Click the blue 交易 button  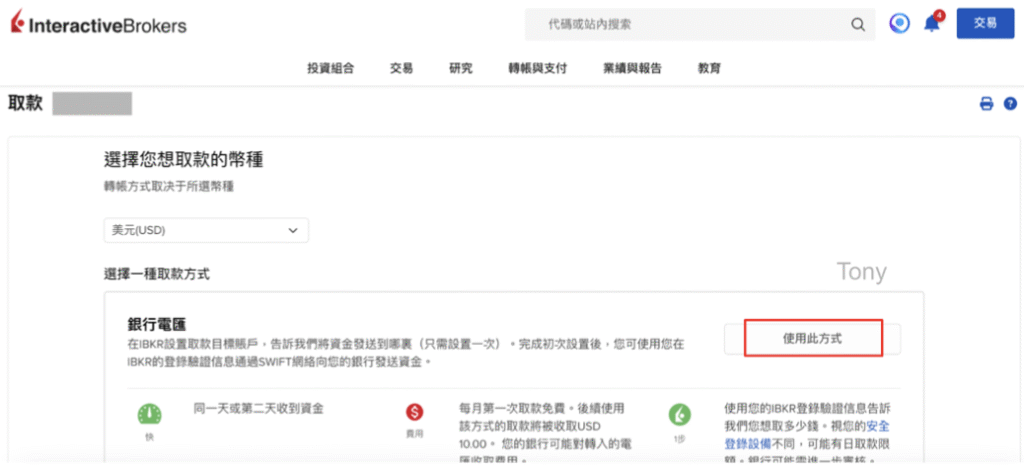coord(985,24)
